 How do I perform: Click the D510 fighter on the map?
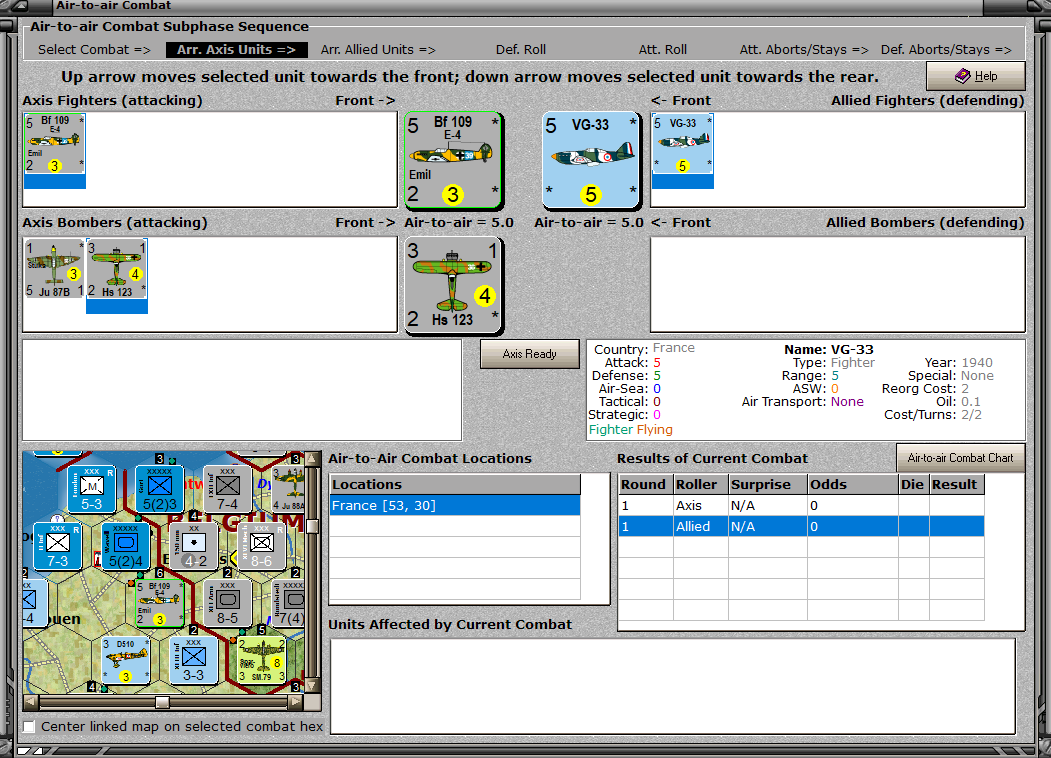point(125,660)
